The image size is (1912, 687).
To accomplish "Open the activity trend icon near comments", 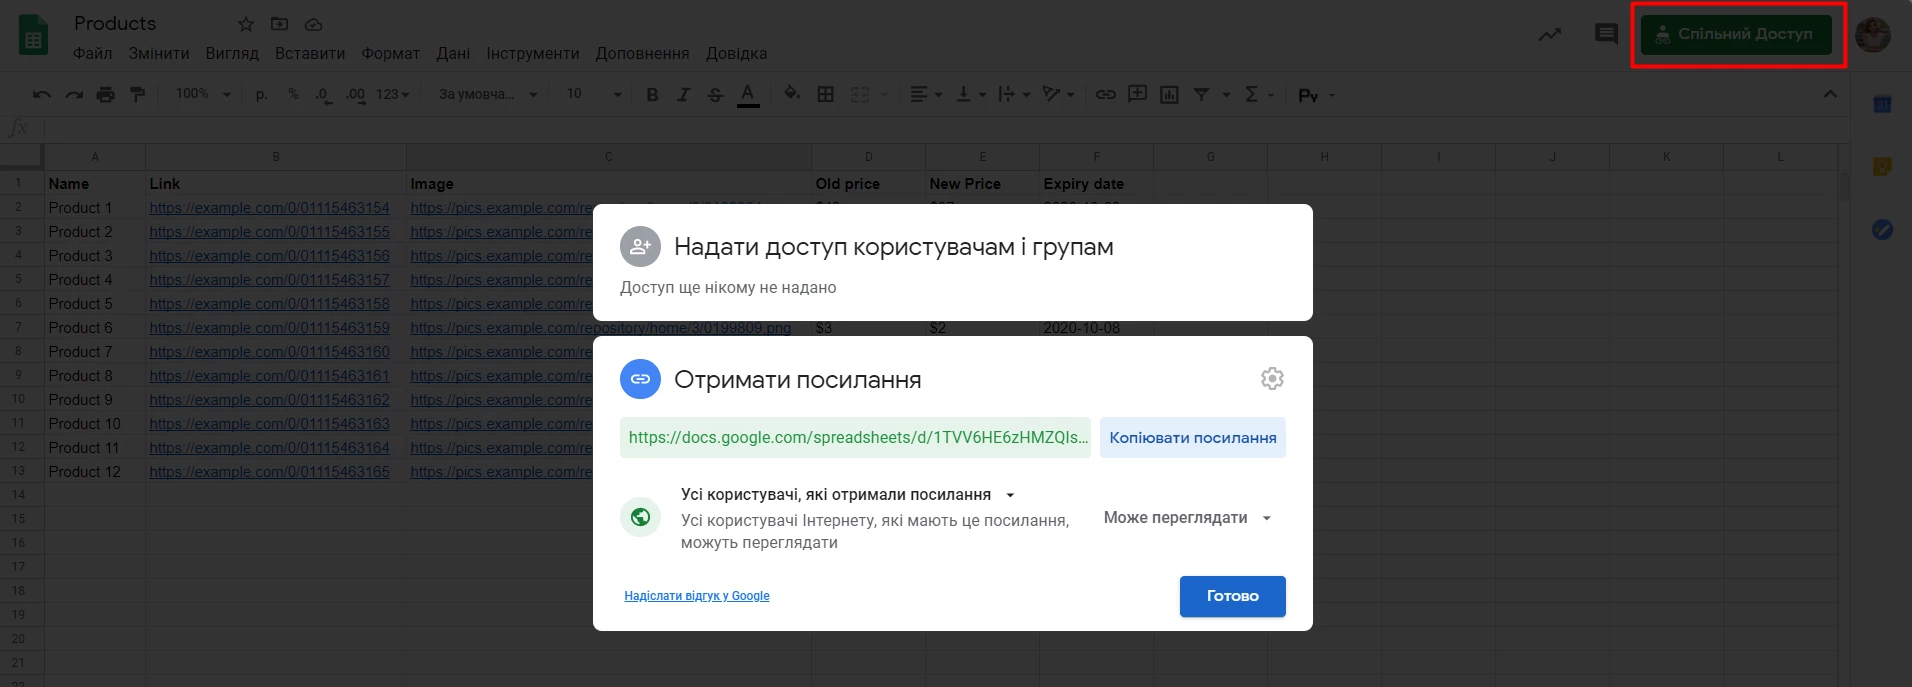I will click(x=1549, y=35).
